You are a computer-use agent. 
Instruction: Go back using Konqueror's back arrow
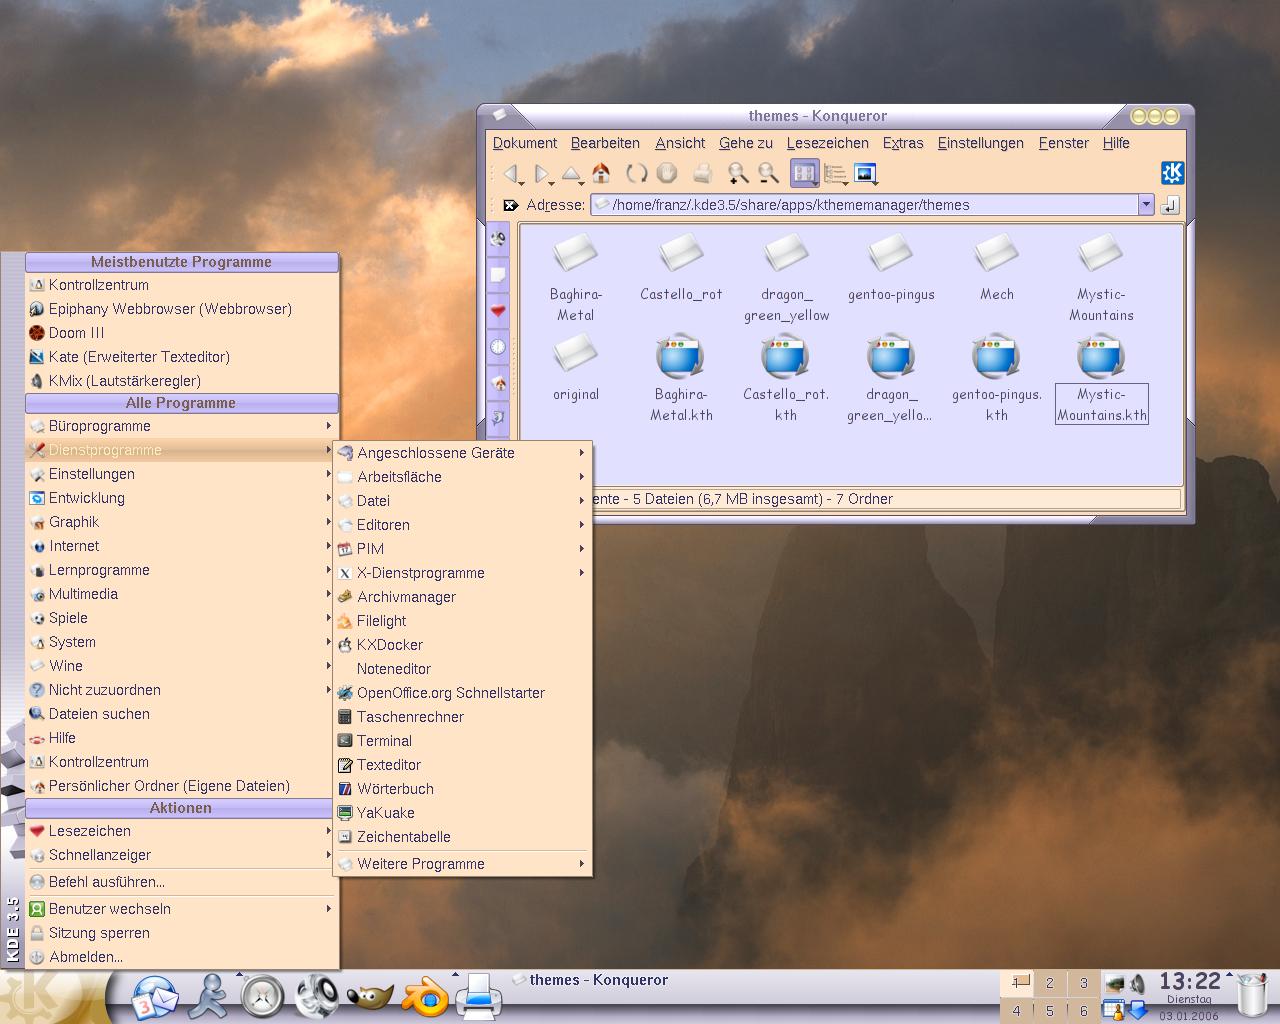click(x=511, y=174)
